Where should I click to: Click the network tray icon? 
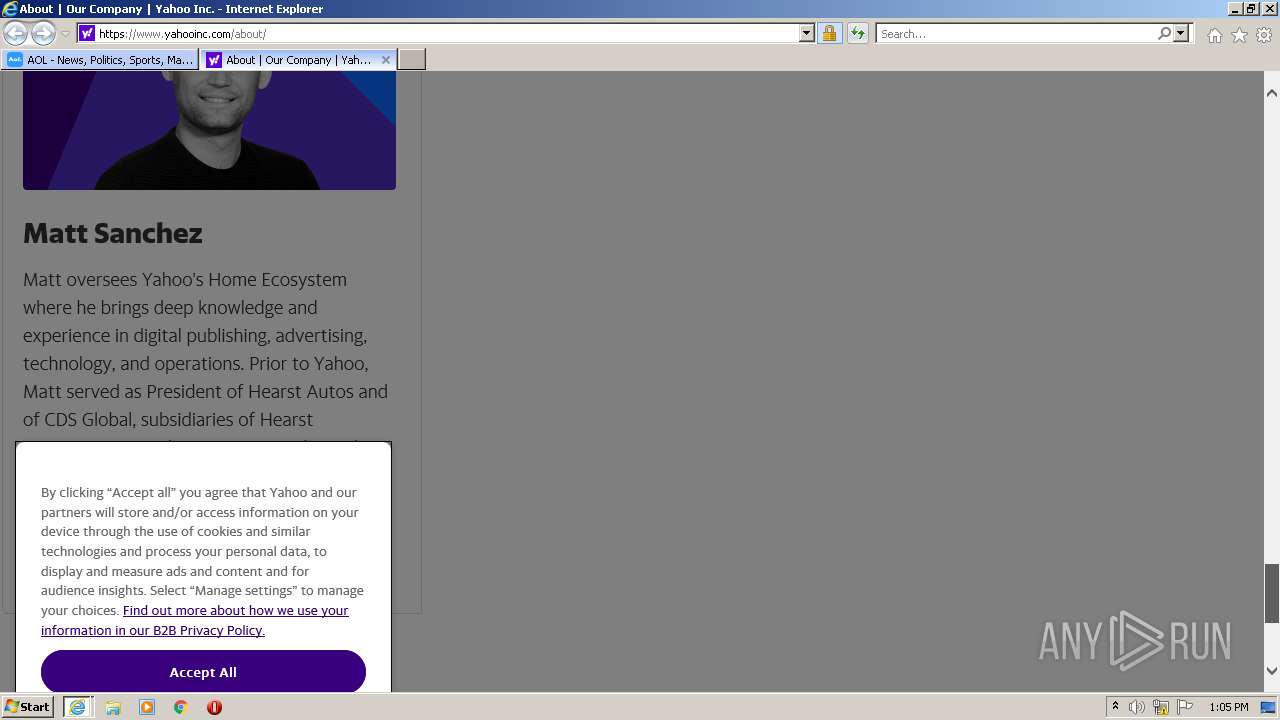click(x=1161, y=707)
